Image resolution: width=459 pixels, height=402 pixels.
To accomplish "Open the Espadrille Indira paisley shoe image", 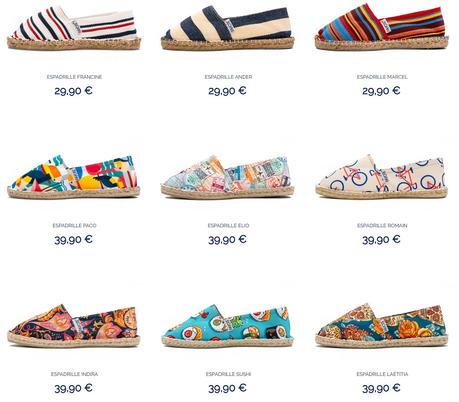I will (x=74, y=325).
